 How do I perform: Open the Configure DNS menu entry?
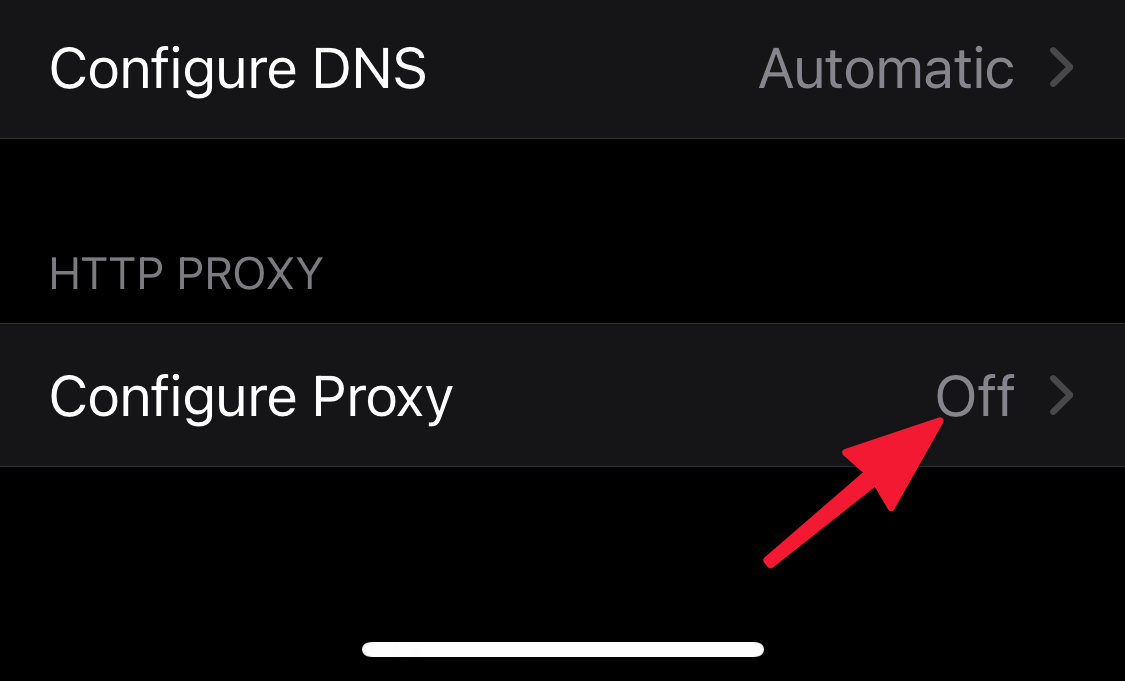coord(562,69)
